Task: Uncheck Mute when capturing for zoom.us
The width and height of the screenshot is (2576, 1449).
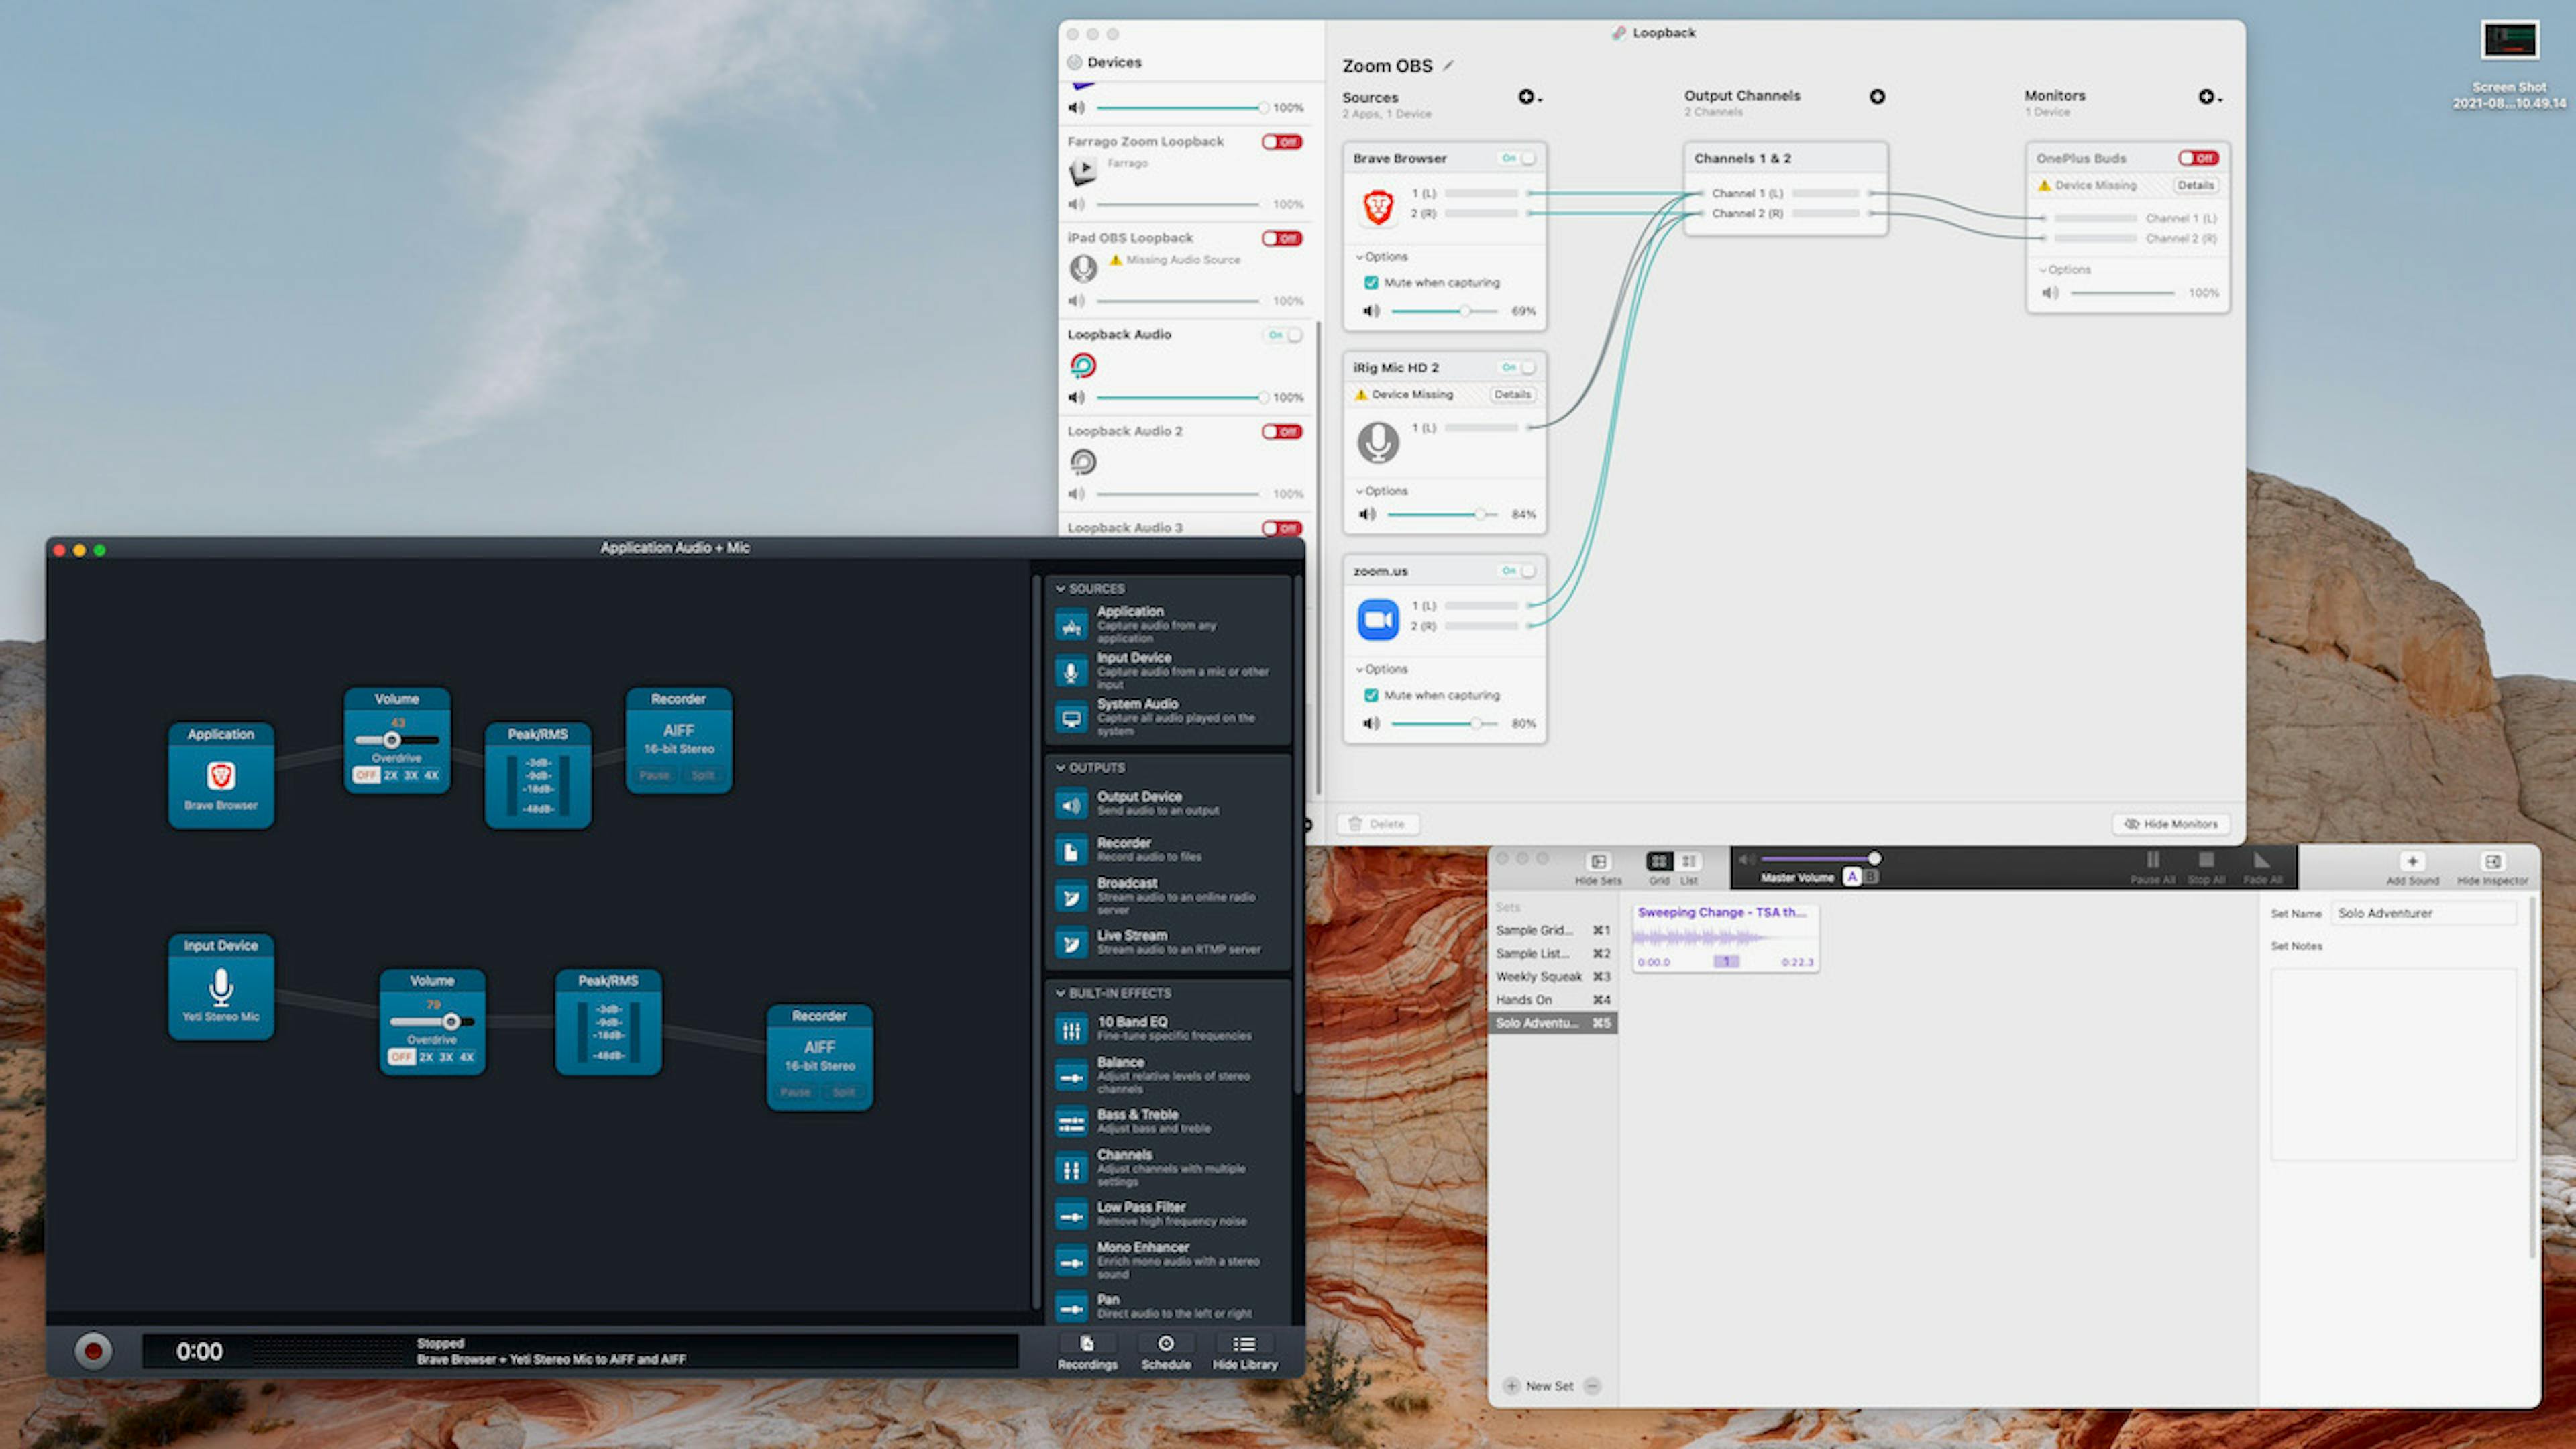Action: point(1371,695)
